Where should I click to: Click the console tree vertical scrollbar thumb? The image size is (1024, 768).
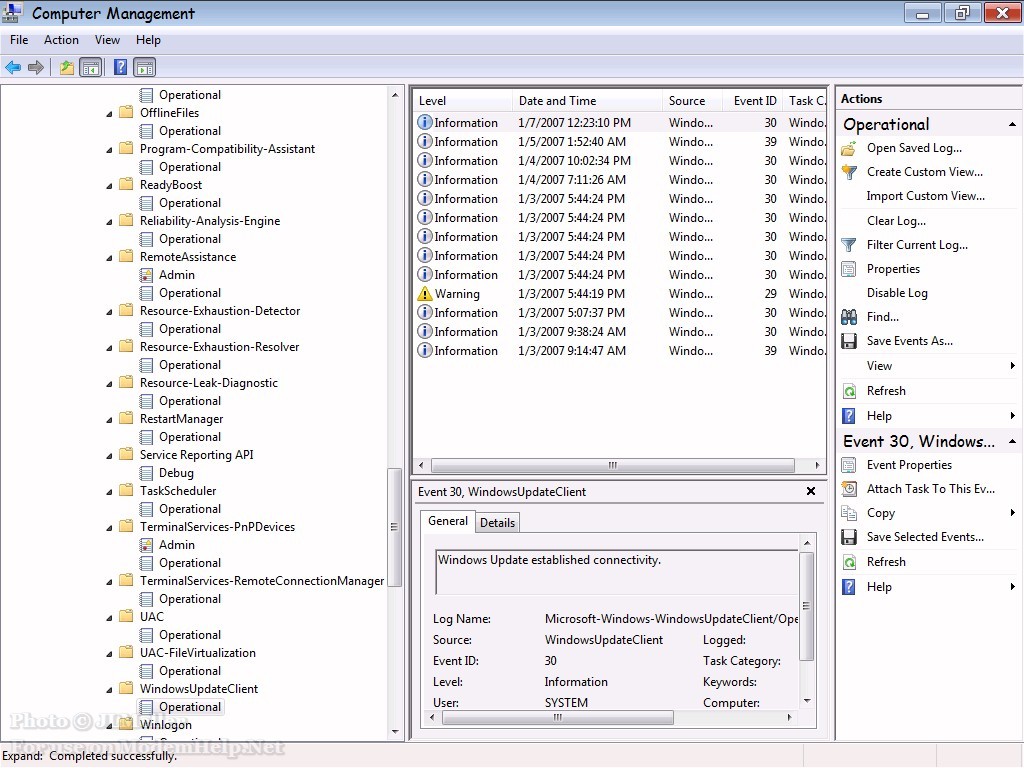point(394,528)
